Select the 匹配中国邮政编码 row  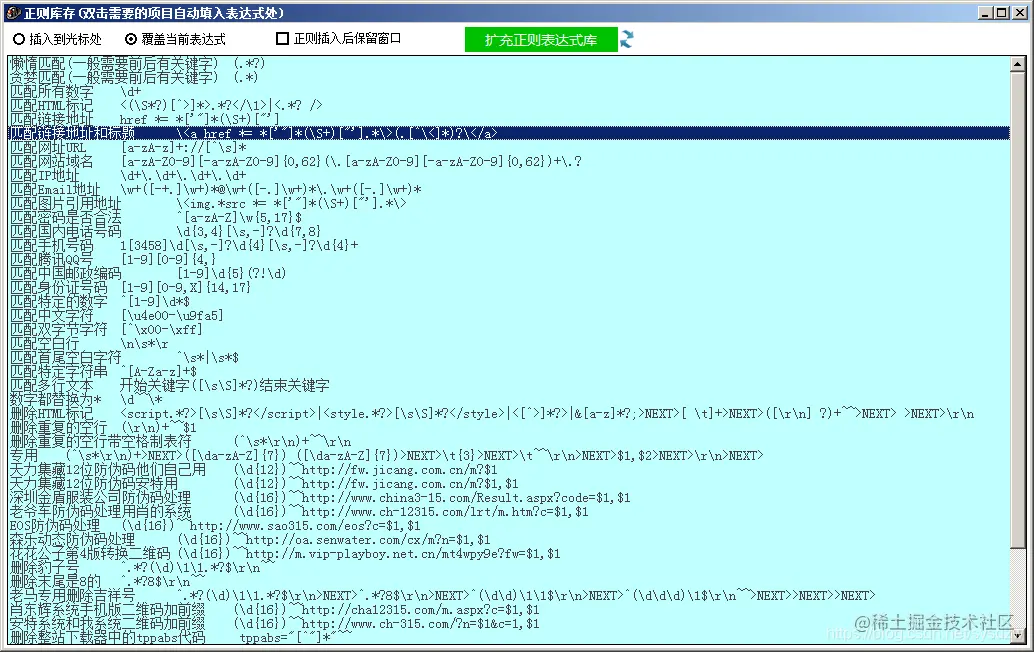click(509, 273)
